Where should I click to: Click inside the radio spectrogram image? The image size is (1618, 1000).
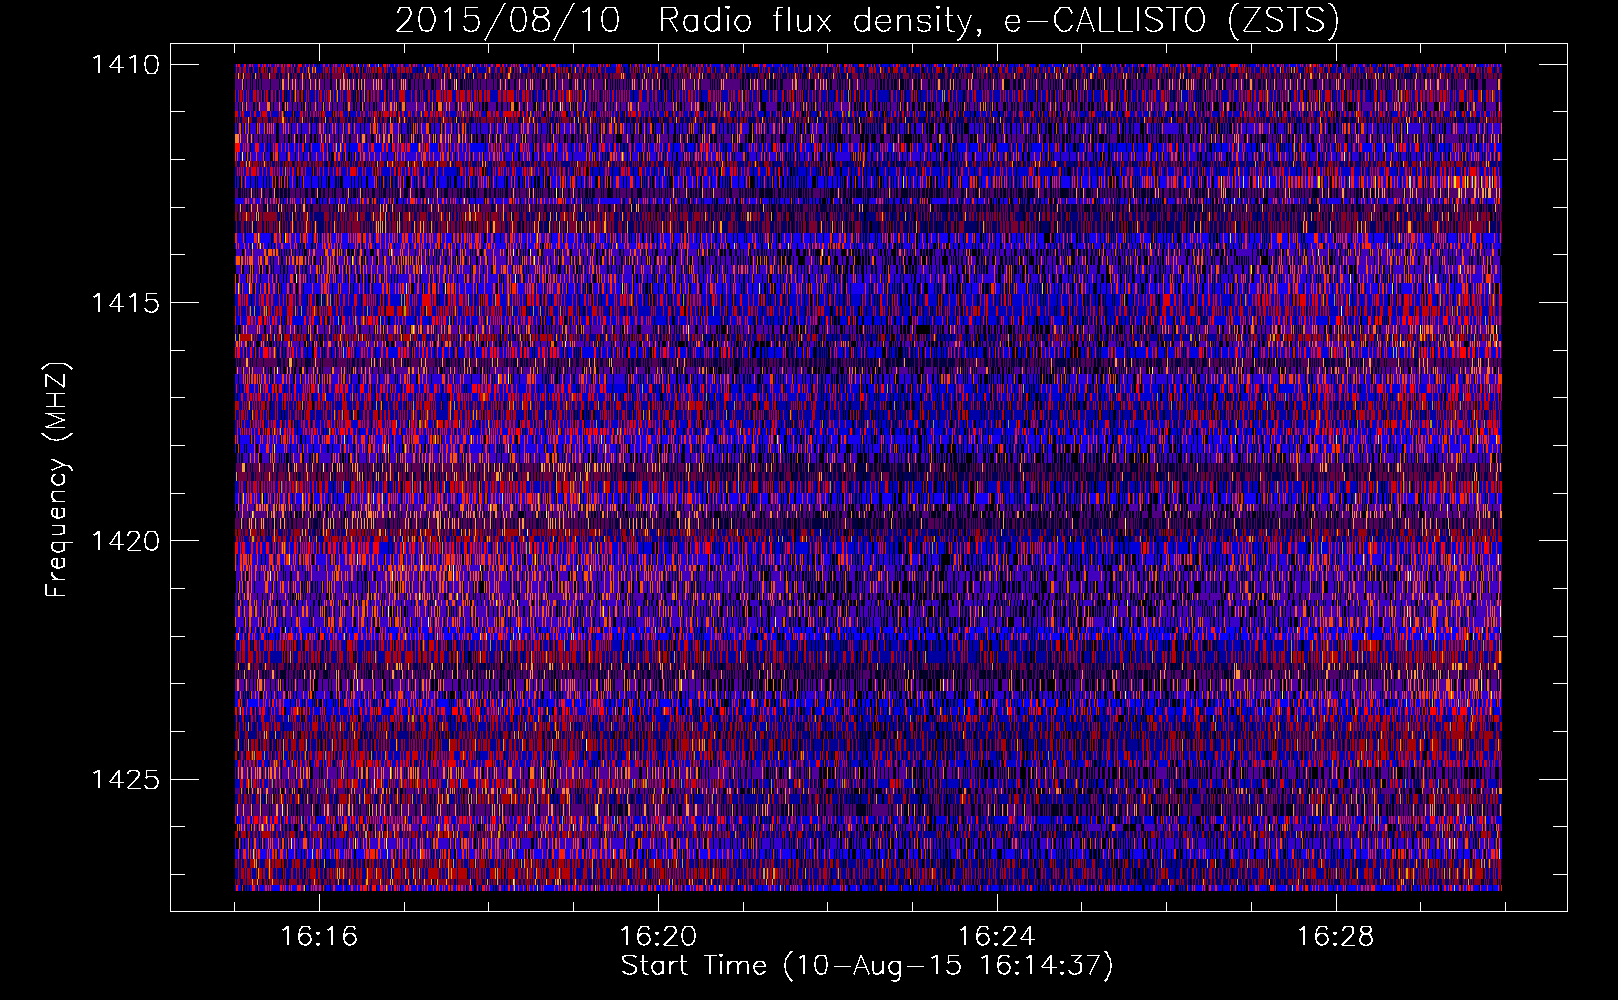coord(868,477)
